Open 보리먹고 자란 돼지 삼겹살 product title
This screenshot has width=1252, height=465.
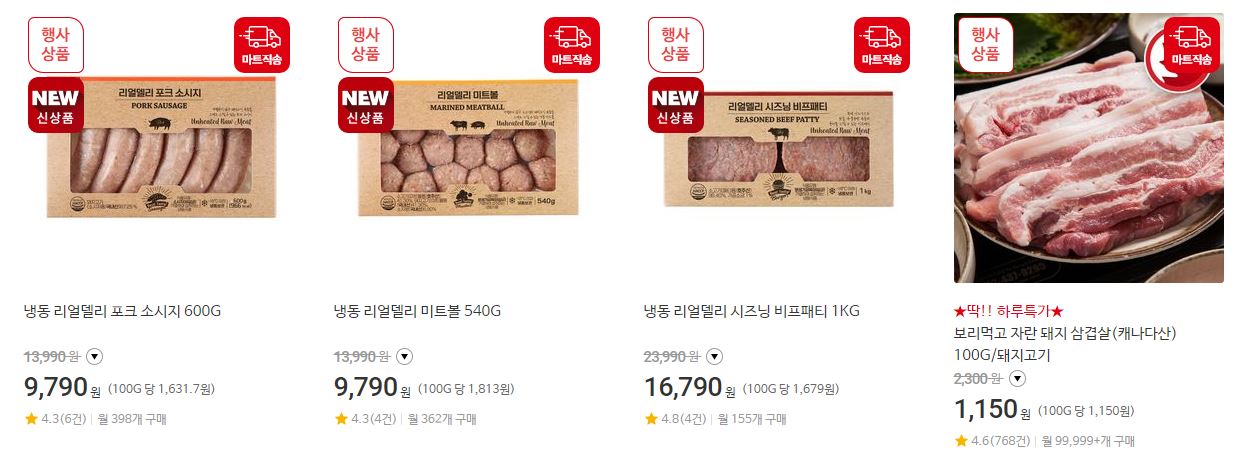coord(1066,344)
